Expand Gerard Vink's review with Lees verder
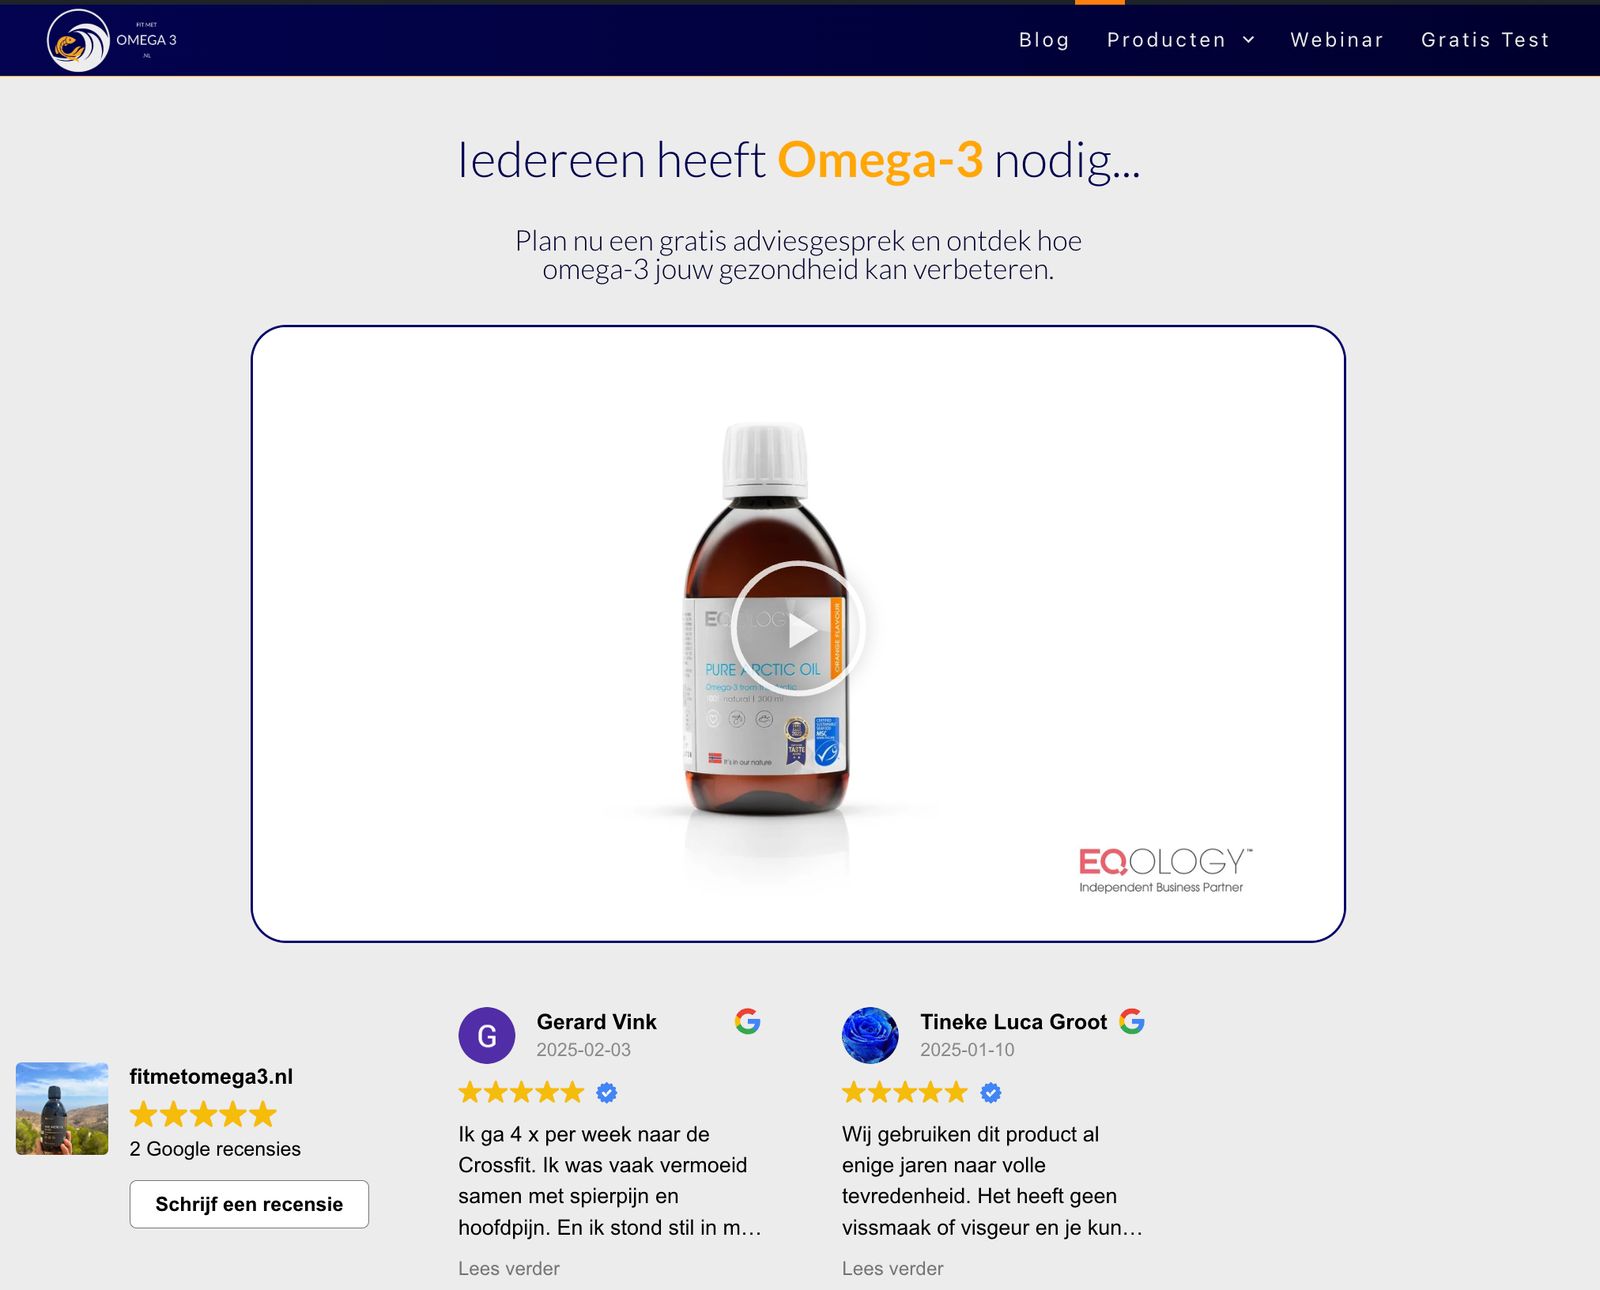 click(x=509, y=1268)
